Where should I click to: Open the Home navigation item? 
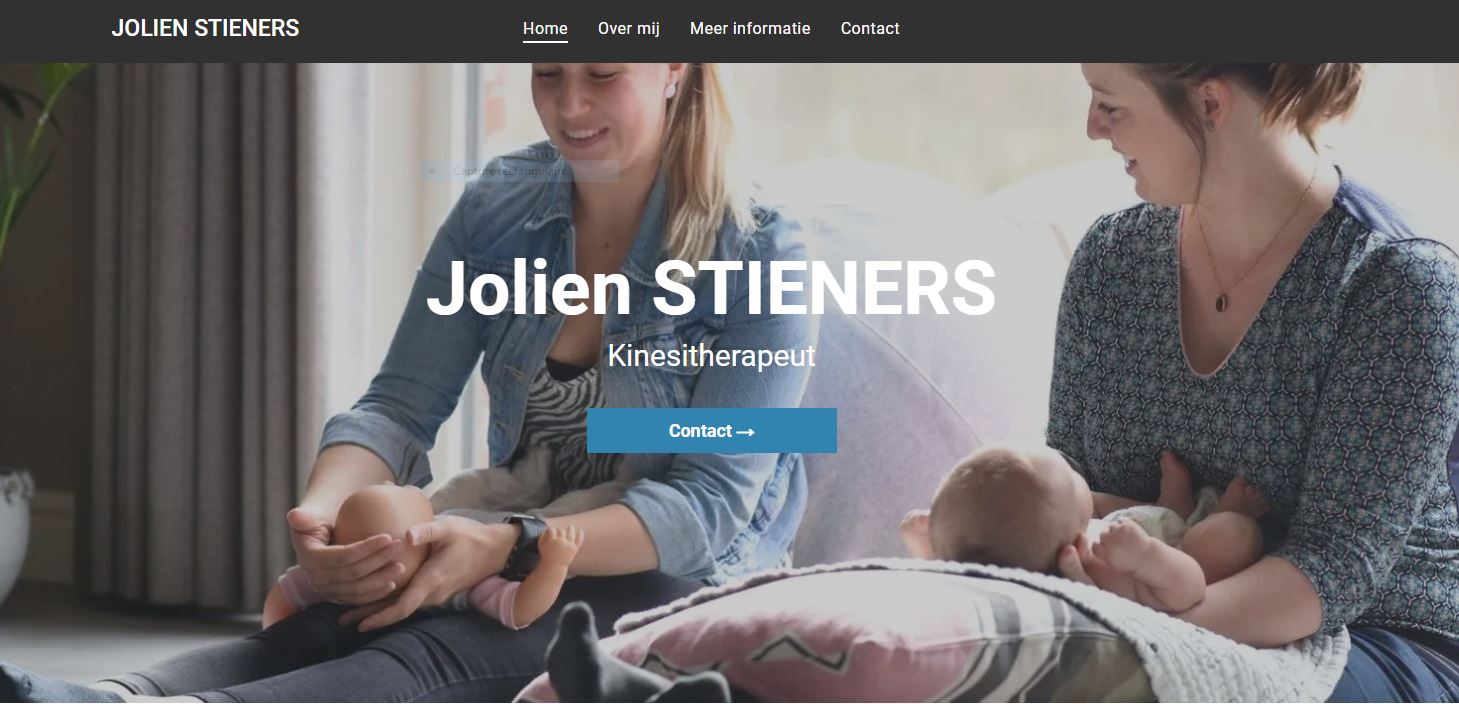point(545,29)
